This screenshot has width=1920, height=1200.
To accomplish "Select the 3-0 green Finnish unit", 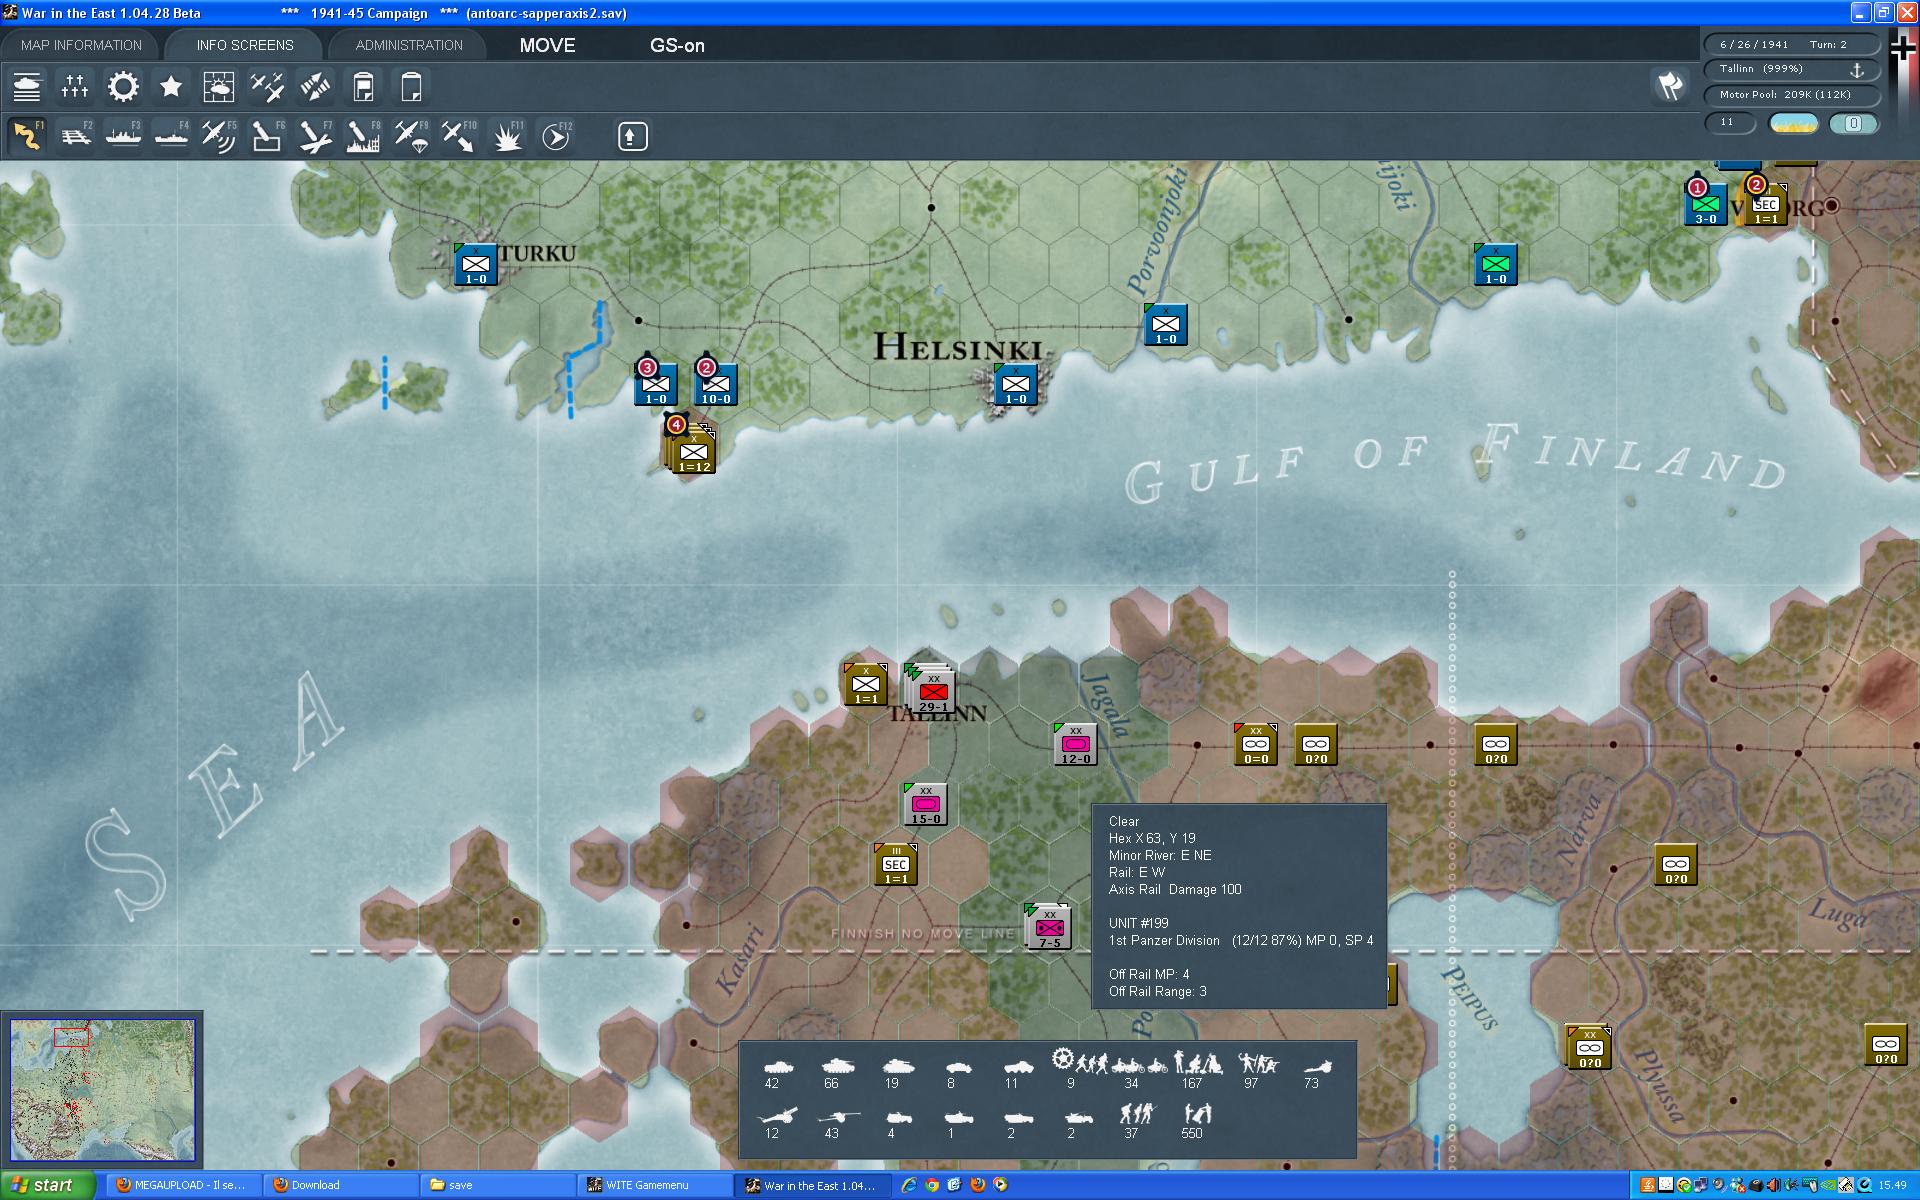I will coord(1705,205).
